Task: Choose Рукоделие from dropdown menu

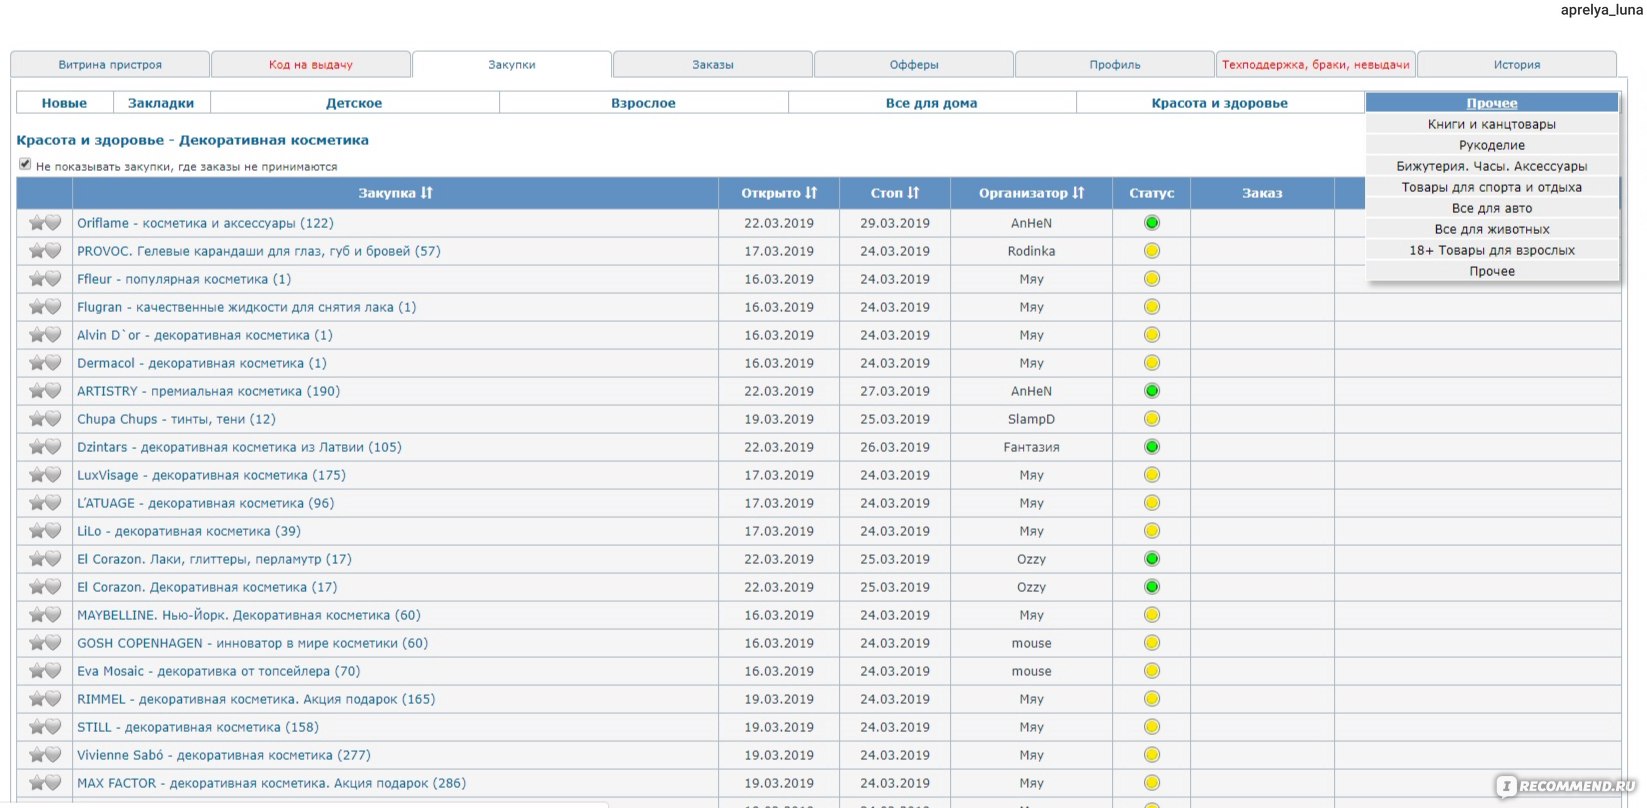Action: [1492, 145]
